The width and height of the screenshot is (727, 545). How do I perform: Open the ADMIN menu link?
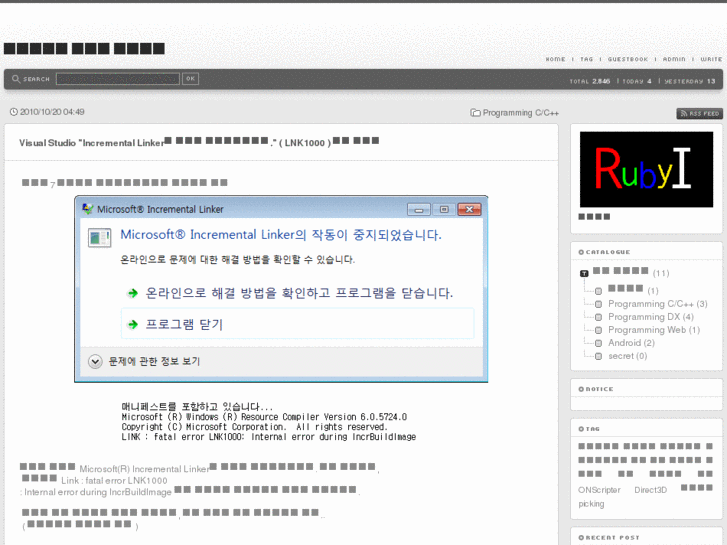click(674, 59)
